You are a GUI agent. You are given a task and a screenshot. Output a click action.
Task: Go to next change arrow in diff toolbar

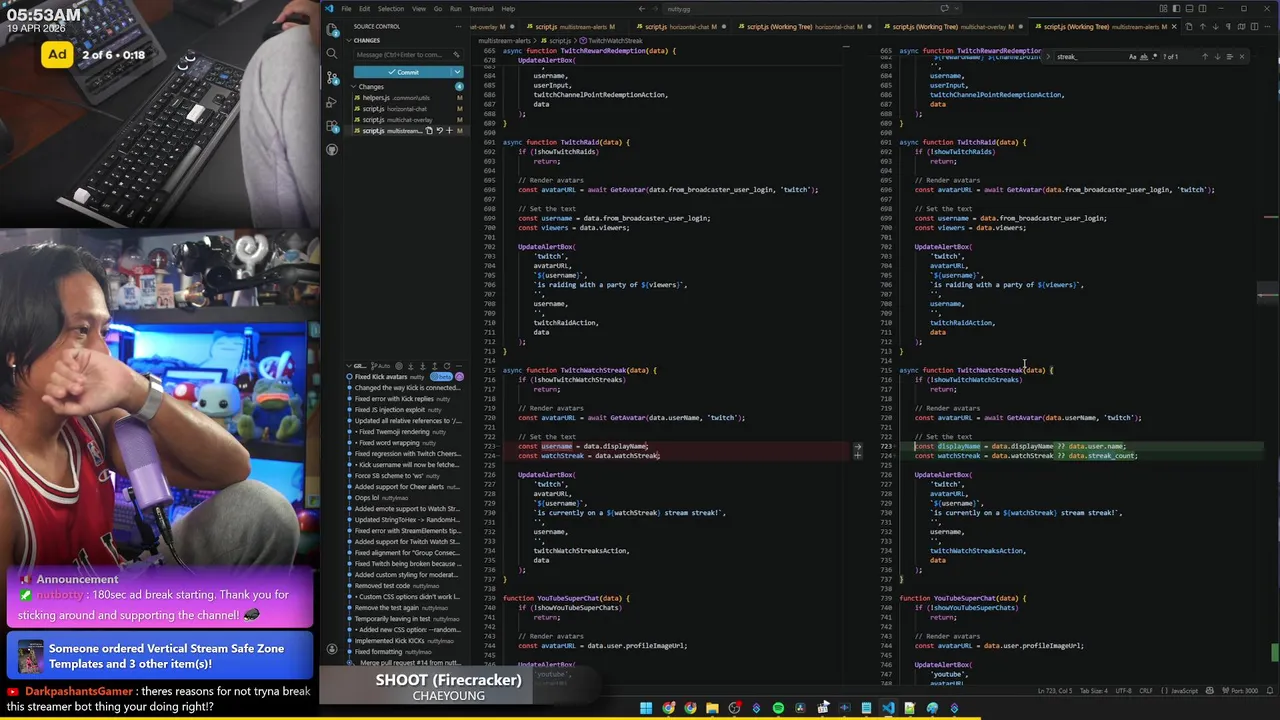pos(1216,27)
